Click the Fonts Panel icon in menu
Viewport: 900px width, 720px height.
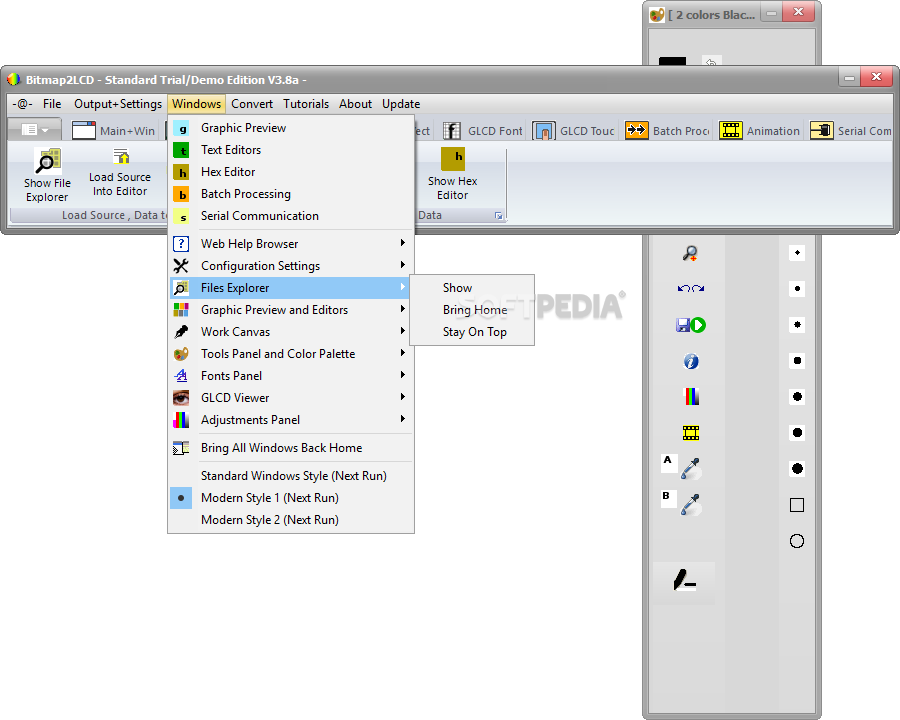coord(181,376)
